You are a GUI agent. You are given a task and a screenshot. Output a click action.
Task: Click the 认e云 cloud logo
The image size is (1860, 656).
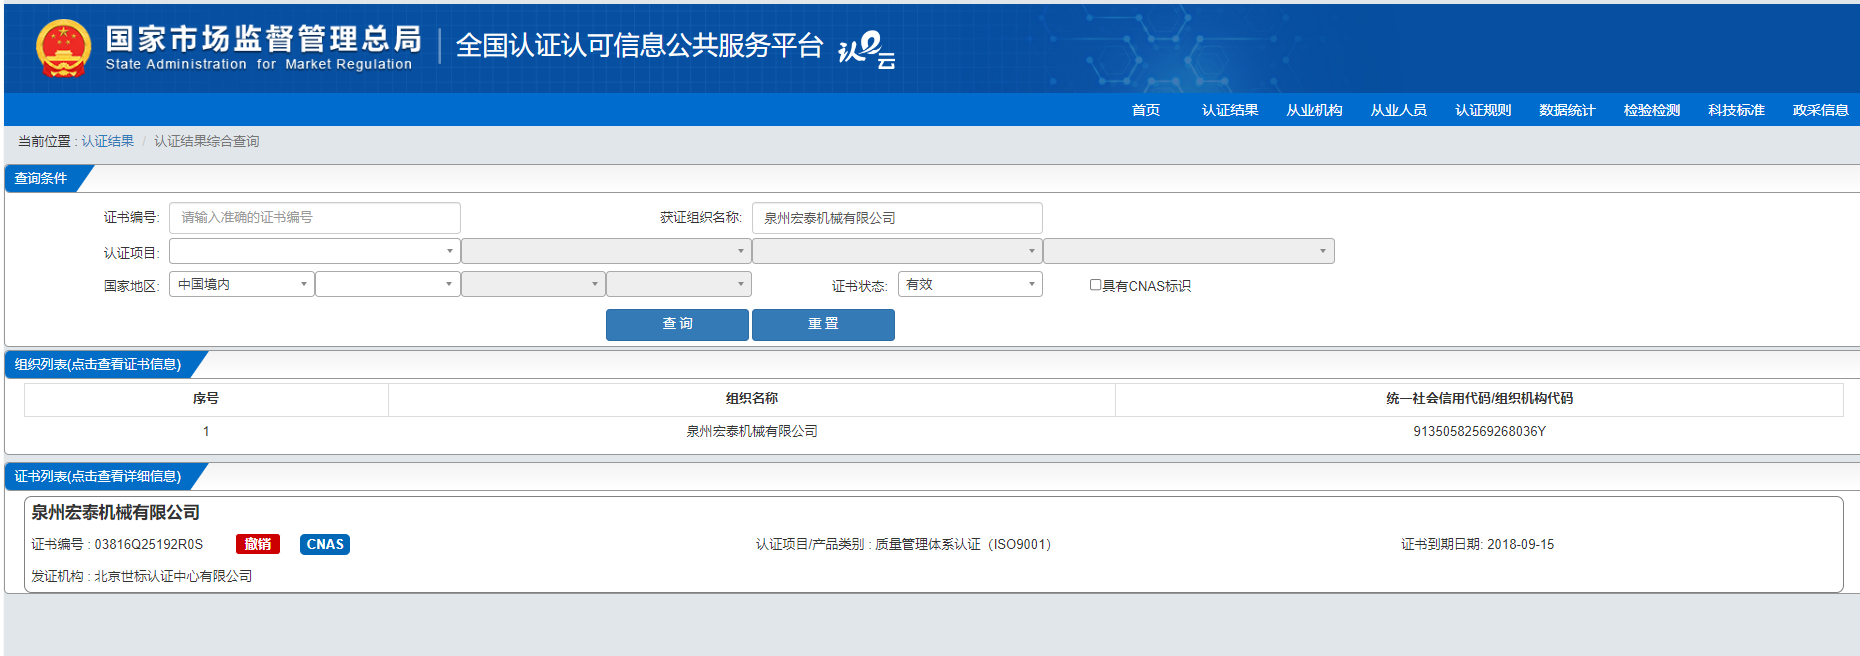click(x=866, y=50)
